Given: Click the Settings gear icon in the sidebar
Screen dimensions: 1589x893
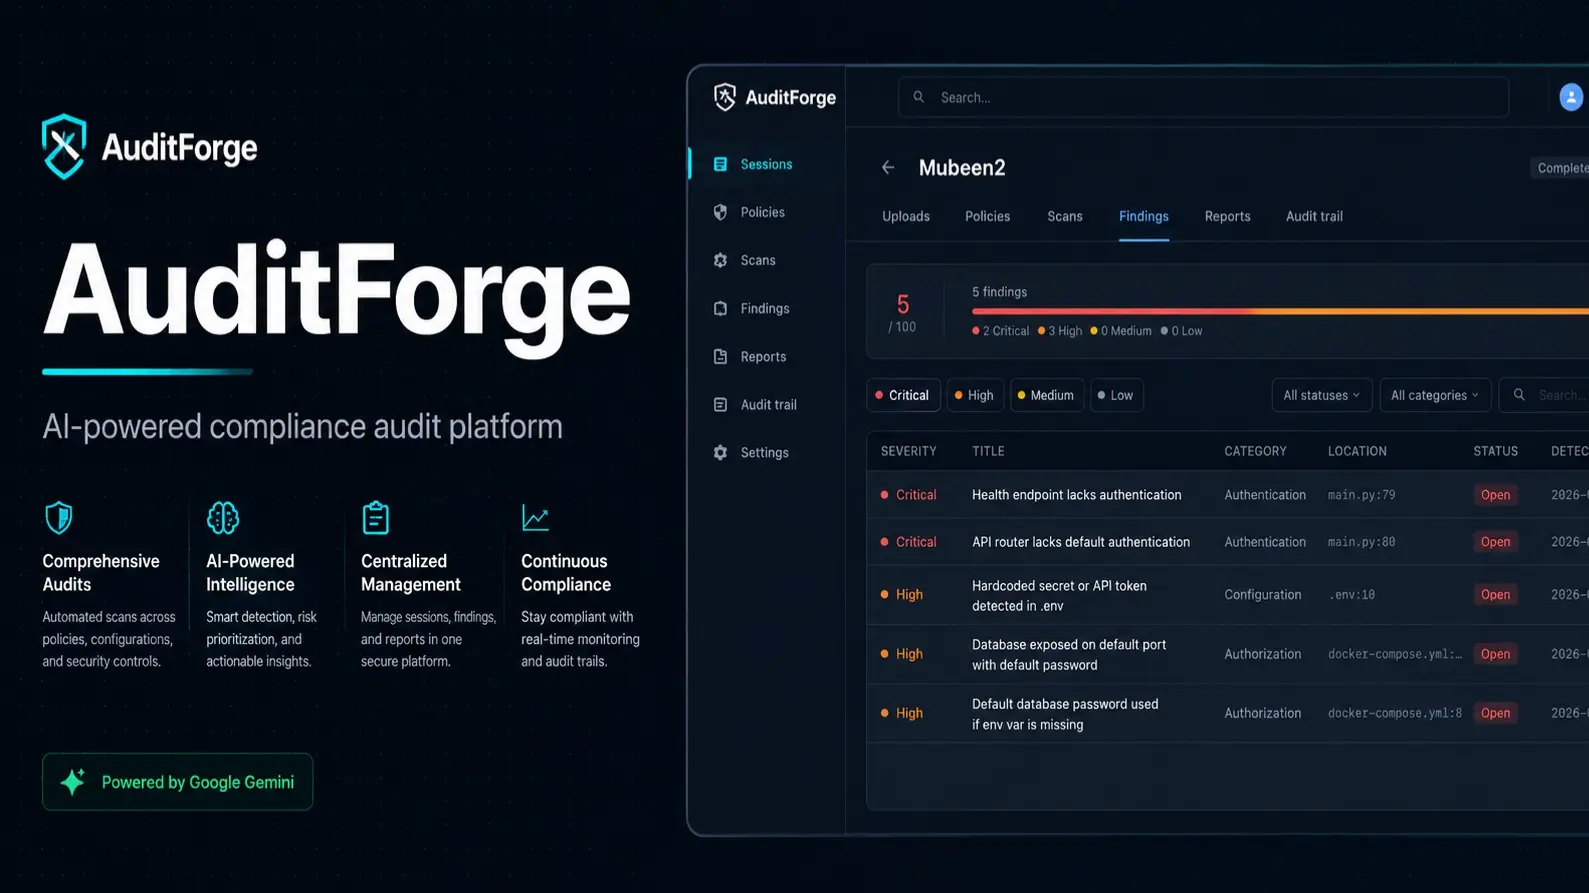Looking at the screenshot, I should 720,452.
